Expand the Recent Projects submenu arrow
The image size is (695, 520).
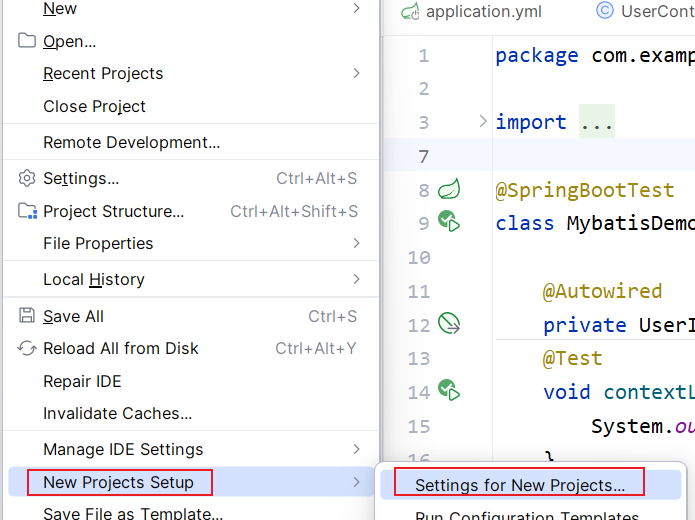[x=357, y=73]
